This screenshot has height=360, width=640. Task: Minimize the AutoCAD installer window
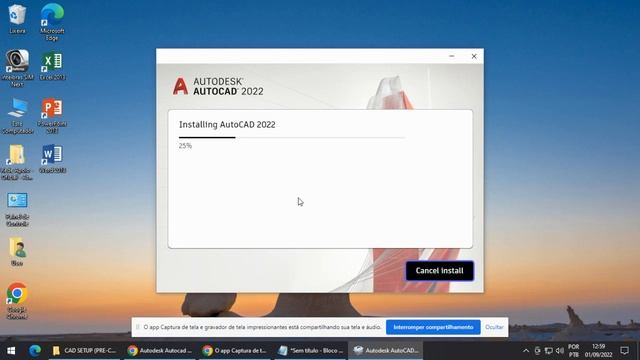tap(451, 56)
